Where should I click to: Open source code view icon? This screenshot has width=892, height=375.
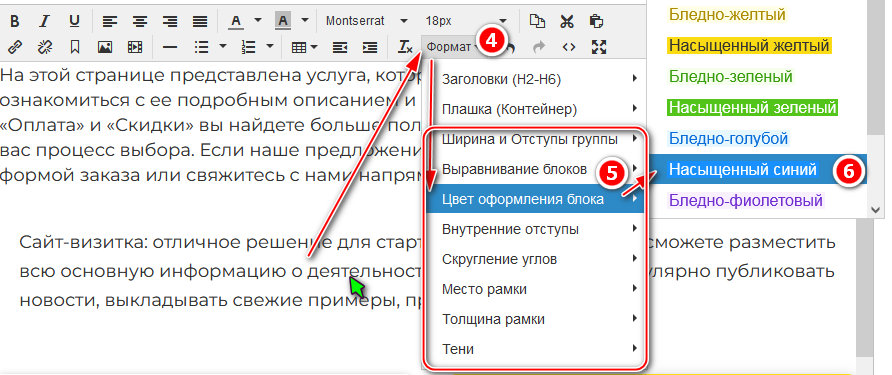[569, 47]
